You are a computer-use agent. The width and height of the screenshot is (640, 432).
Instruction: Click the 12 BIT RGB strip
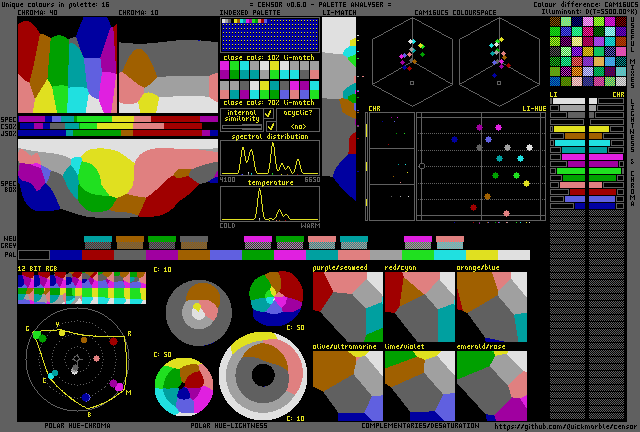pyautogui.click(x=82, y=288)
